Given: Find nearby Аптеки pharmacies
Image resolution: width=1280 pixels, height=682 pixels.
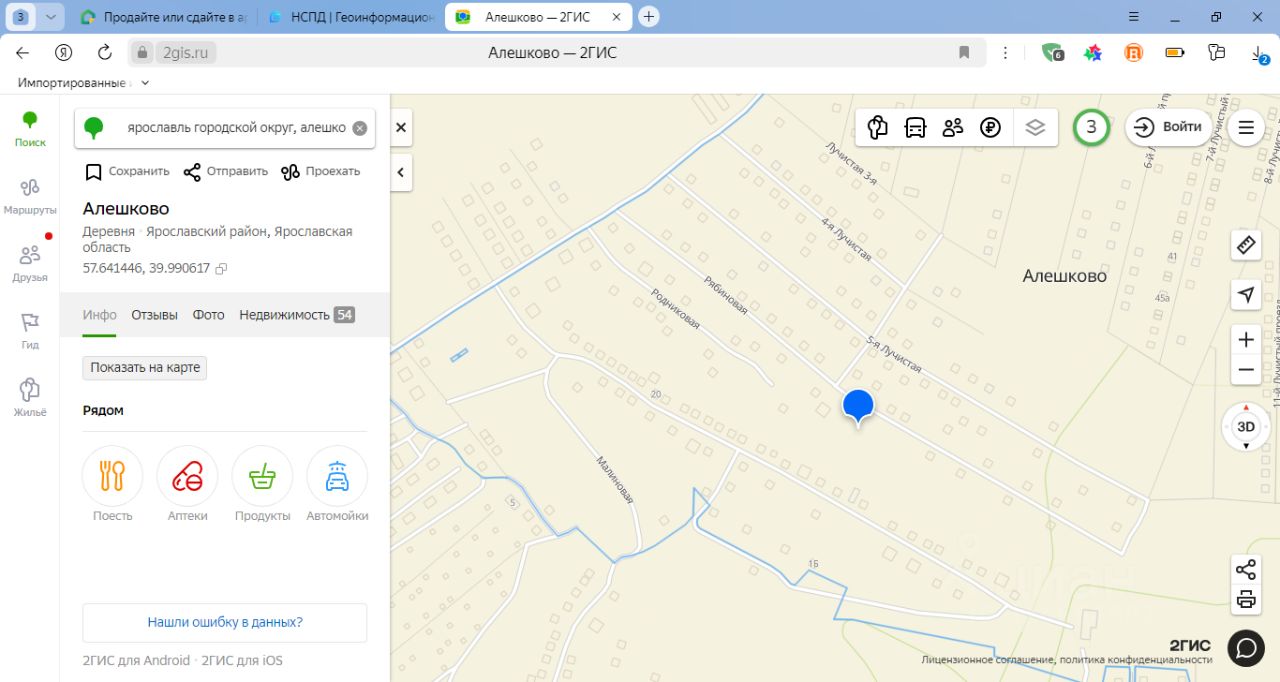Looking at the screenshot, I should tap(188, 484).
